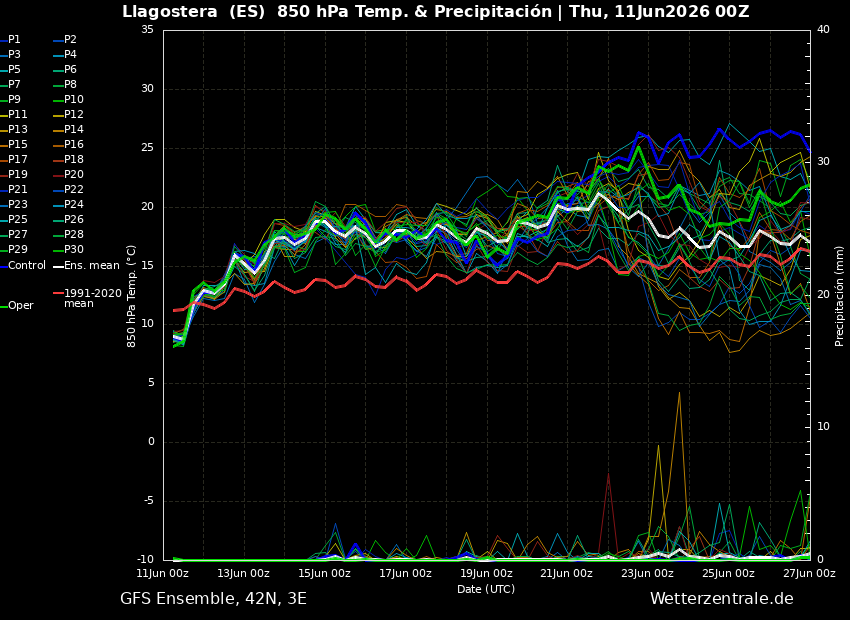The width and height of the screenshot is (850, 620).
Task: Click the P16 legend label
Action: [74, 145]
